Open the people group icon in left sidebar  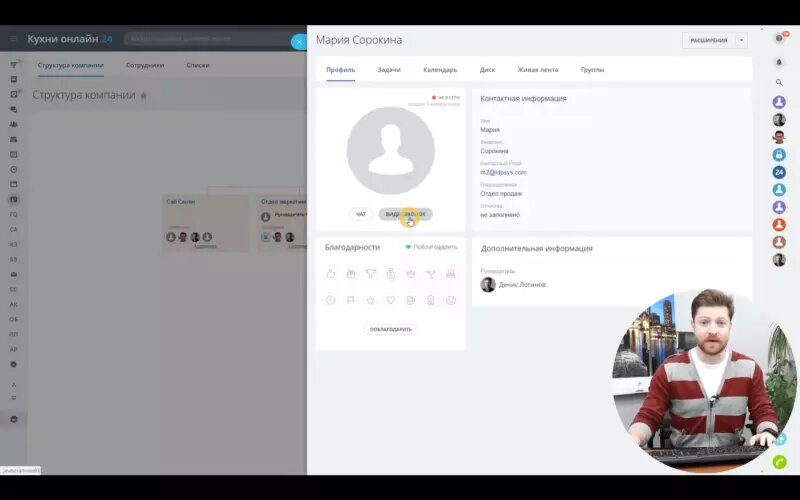pyautogui.click(x=14, y=124)
